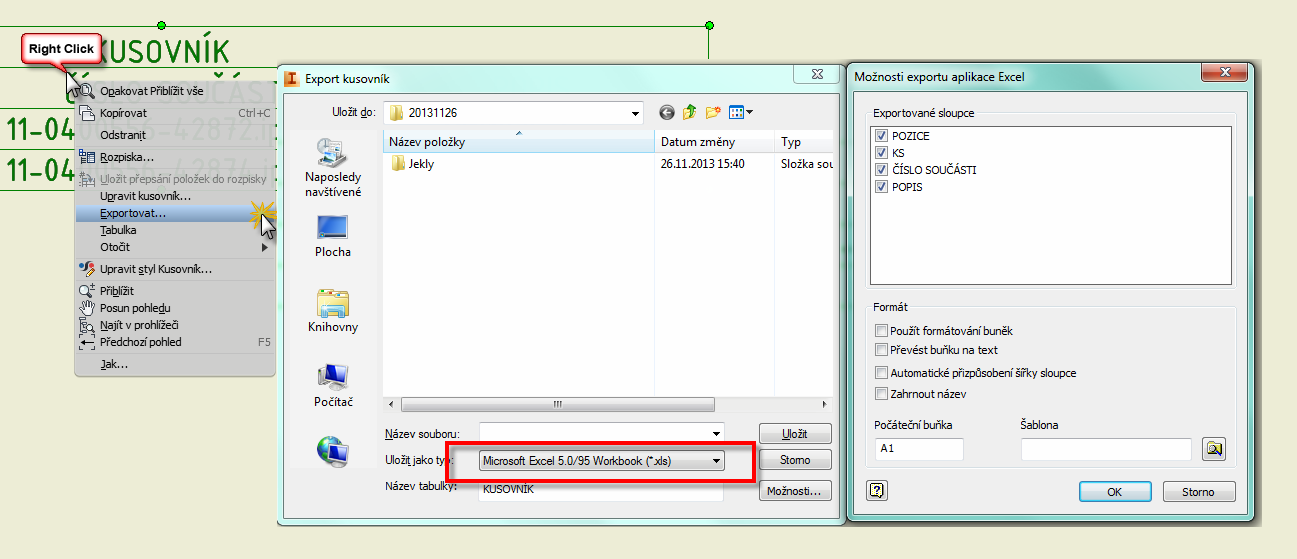Click the Up One Level folder icon
Viewport: 1297px width, 559px height.
[690, 113]
